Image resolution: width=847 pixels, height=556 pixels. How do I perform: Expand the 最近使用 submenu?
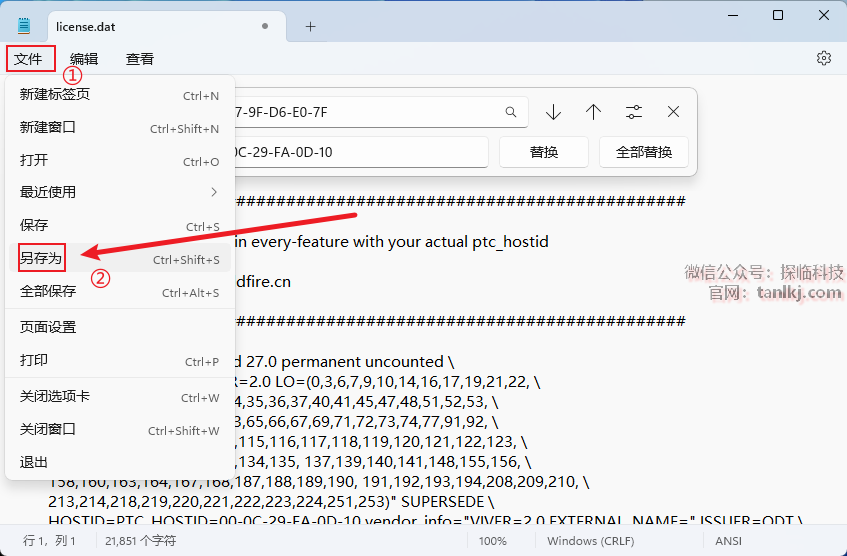tap(119, 192)
